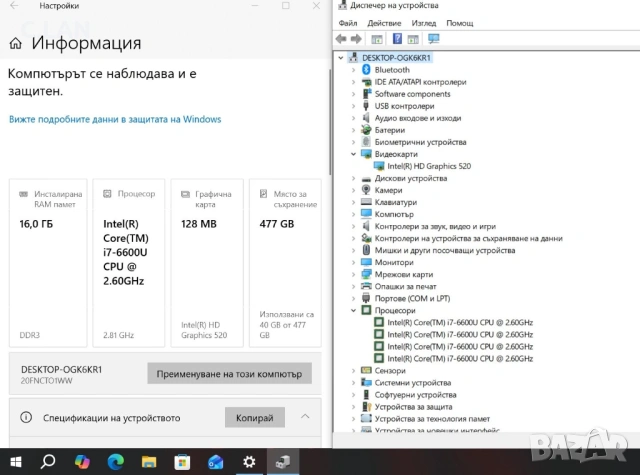This screenshot has height=475, width=640.
Task: Switch to Device Manager taskbar icon
Action: (283, 462)
